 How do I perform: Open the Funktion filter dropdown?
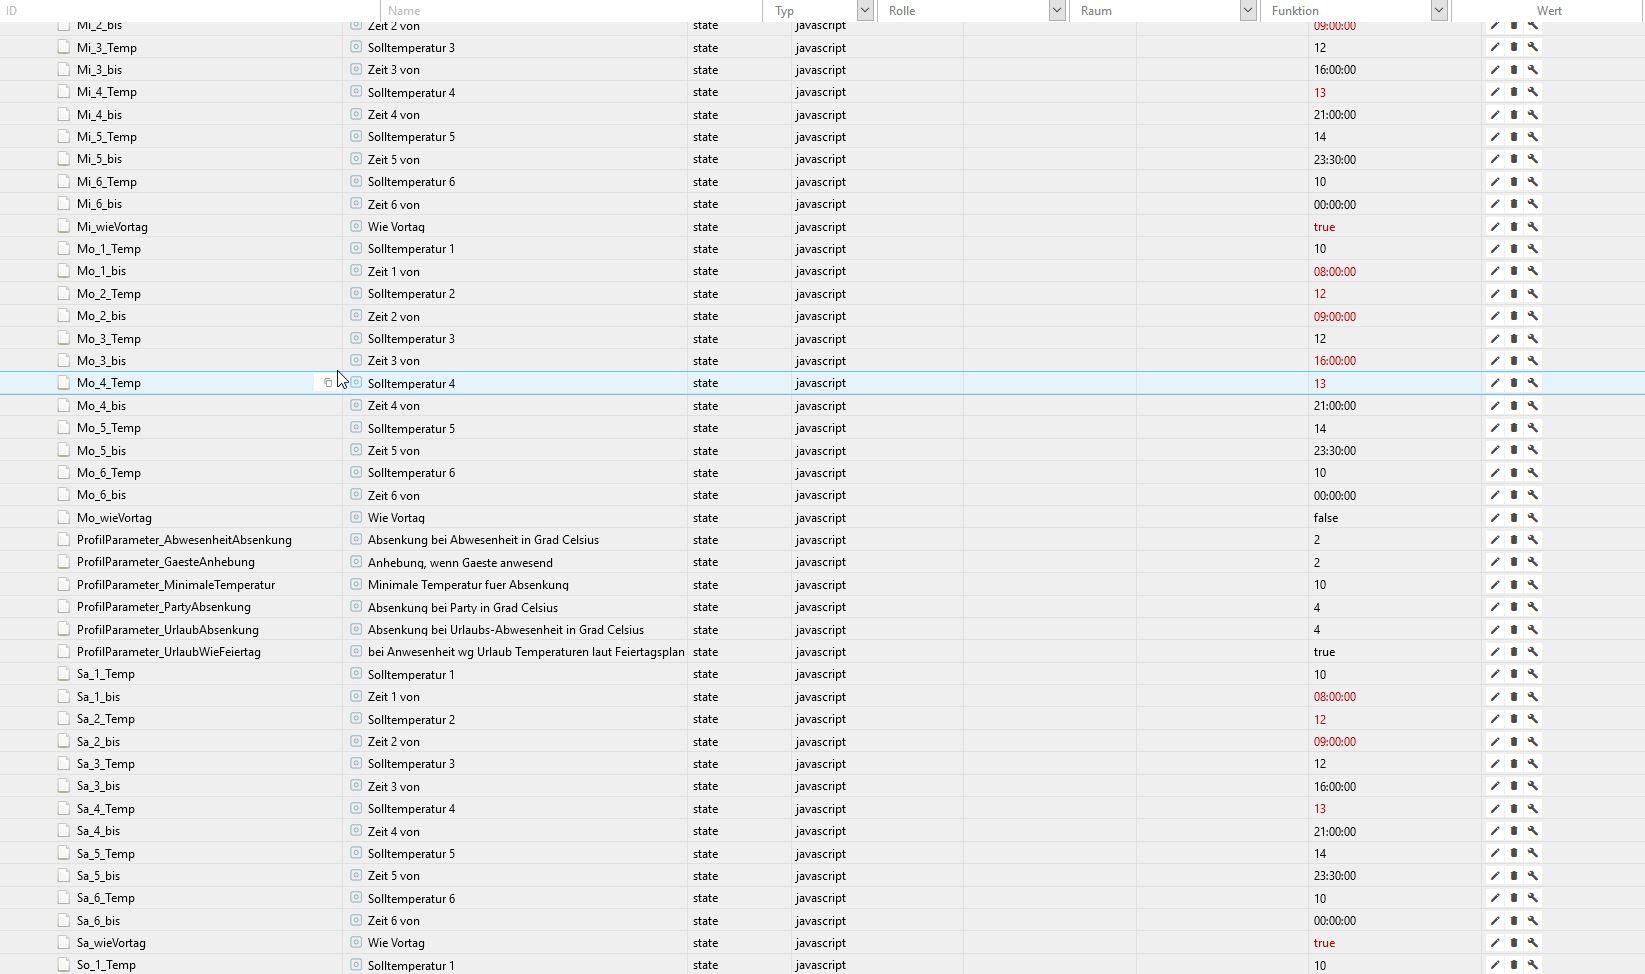coord(1439,10)
